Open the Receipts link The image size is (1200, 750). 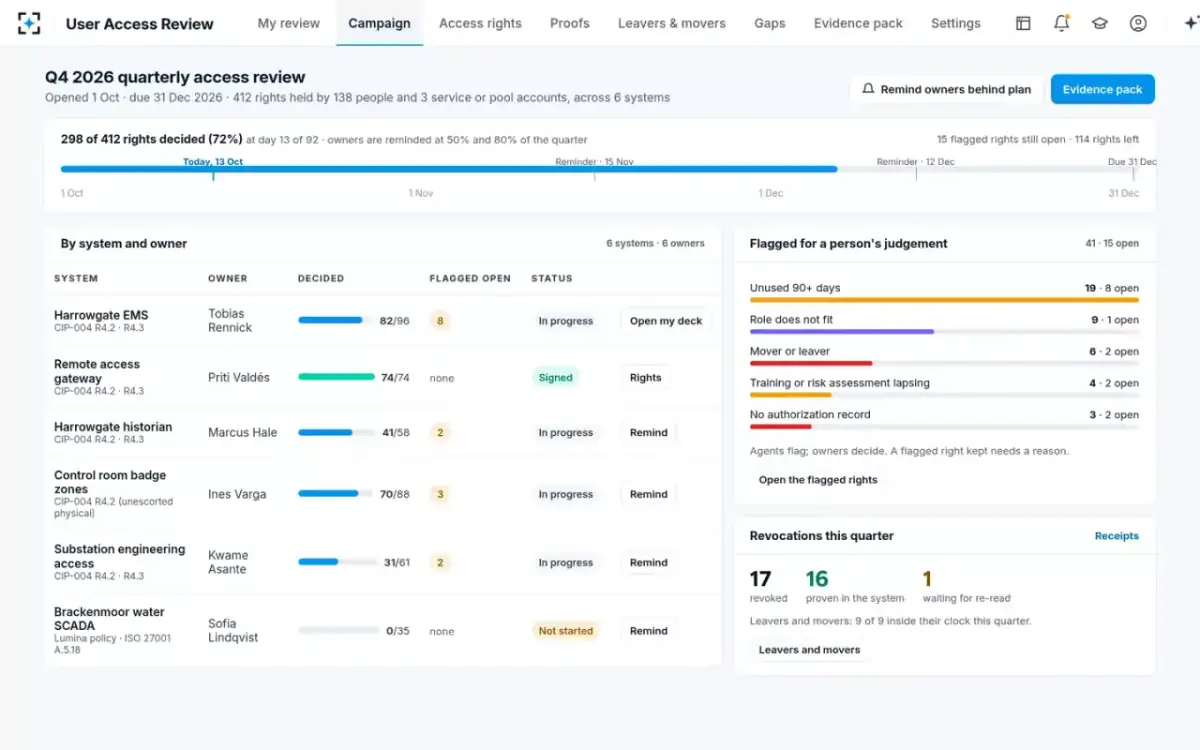[x=1116, y=536]
